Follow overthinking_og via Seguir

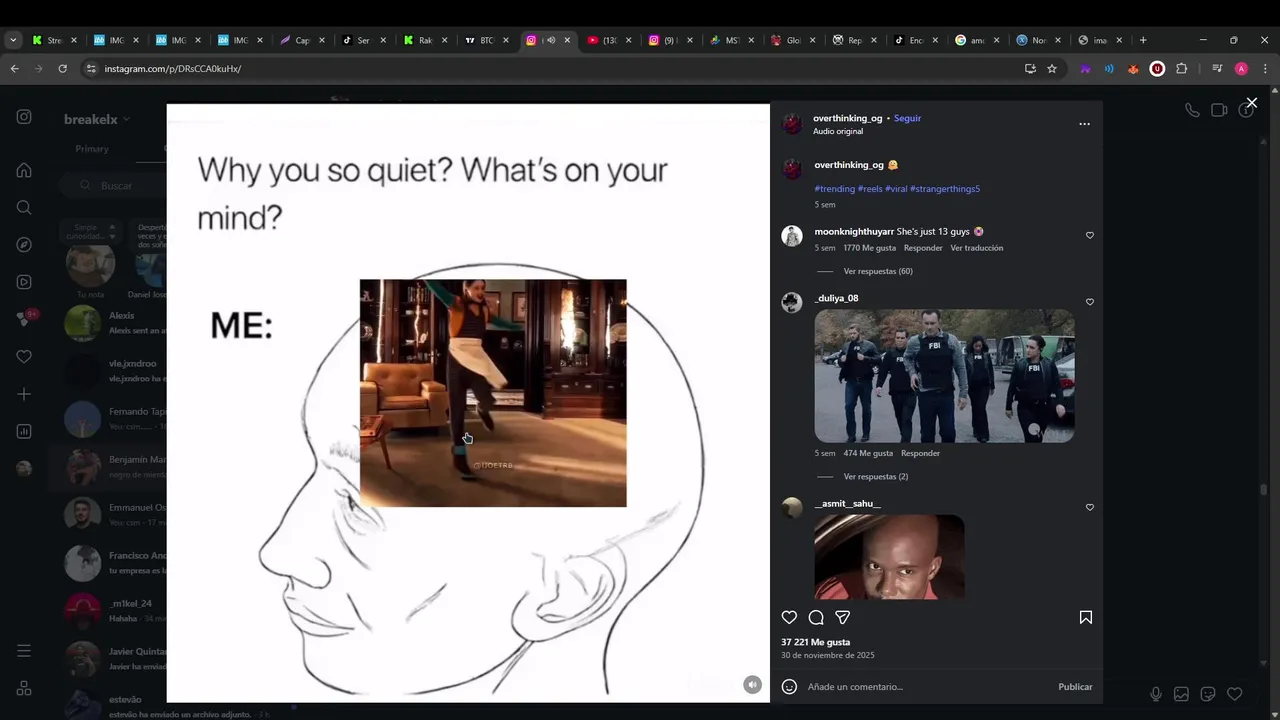pos(907,118)
